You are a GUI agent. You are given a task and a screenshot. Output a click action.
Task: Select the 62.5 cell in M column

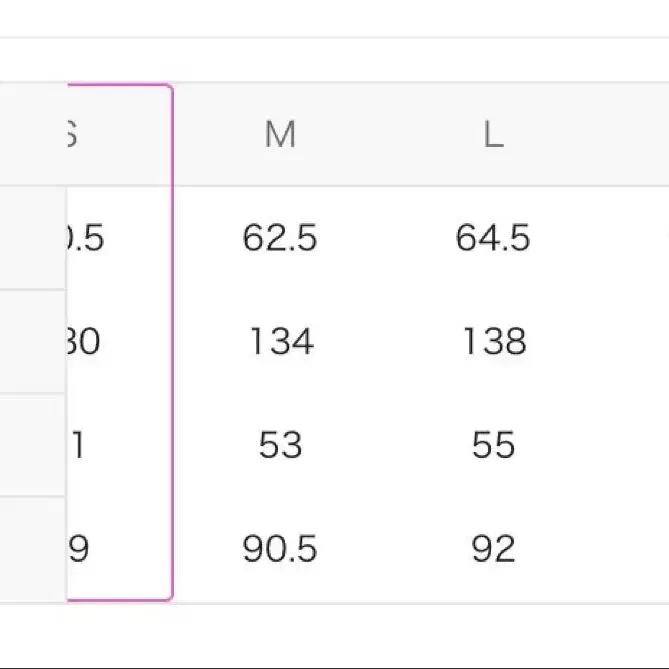(280, 238)
